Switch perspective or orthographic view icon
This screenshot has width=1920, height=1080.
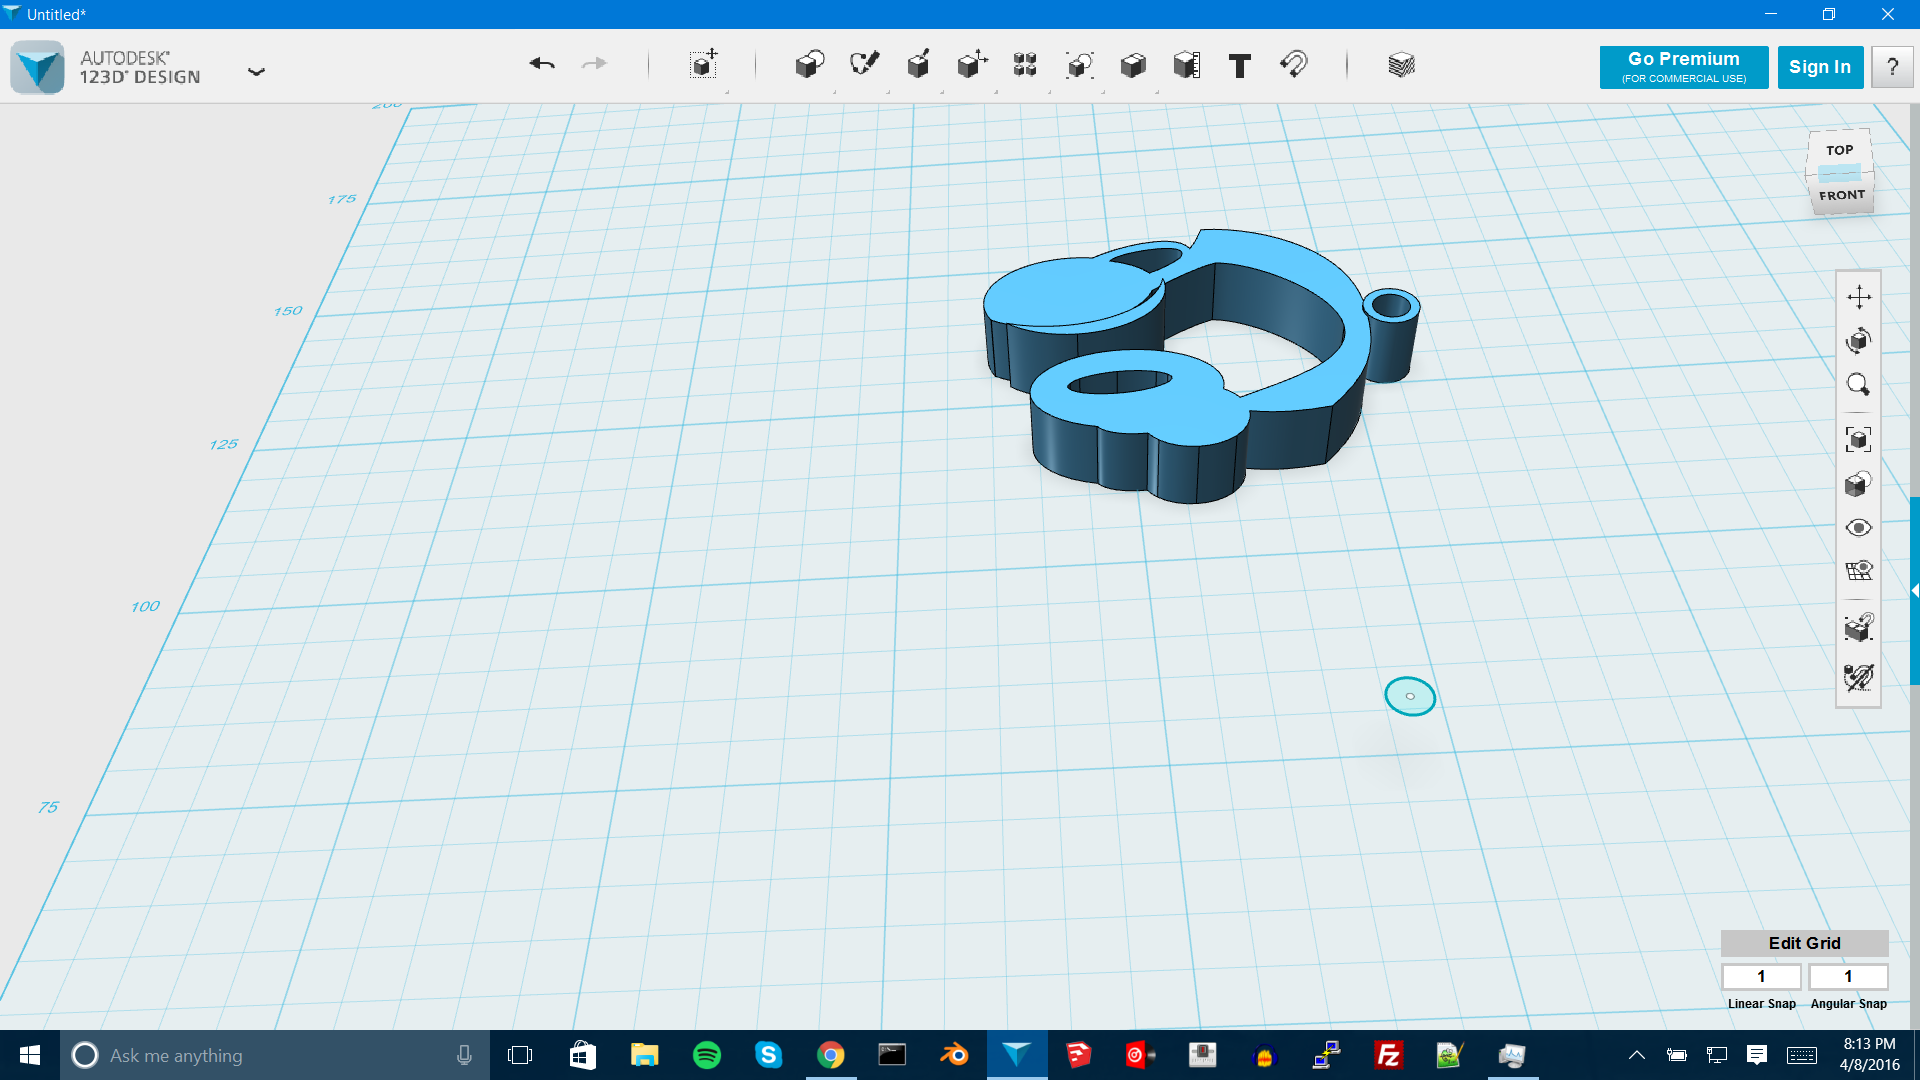(x=1859, y=484)
